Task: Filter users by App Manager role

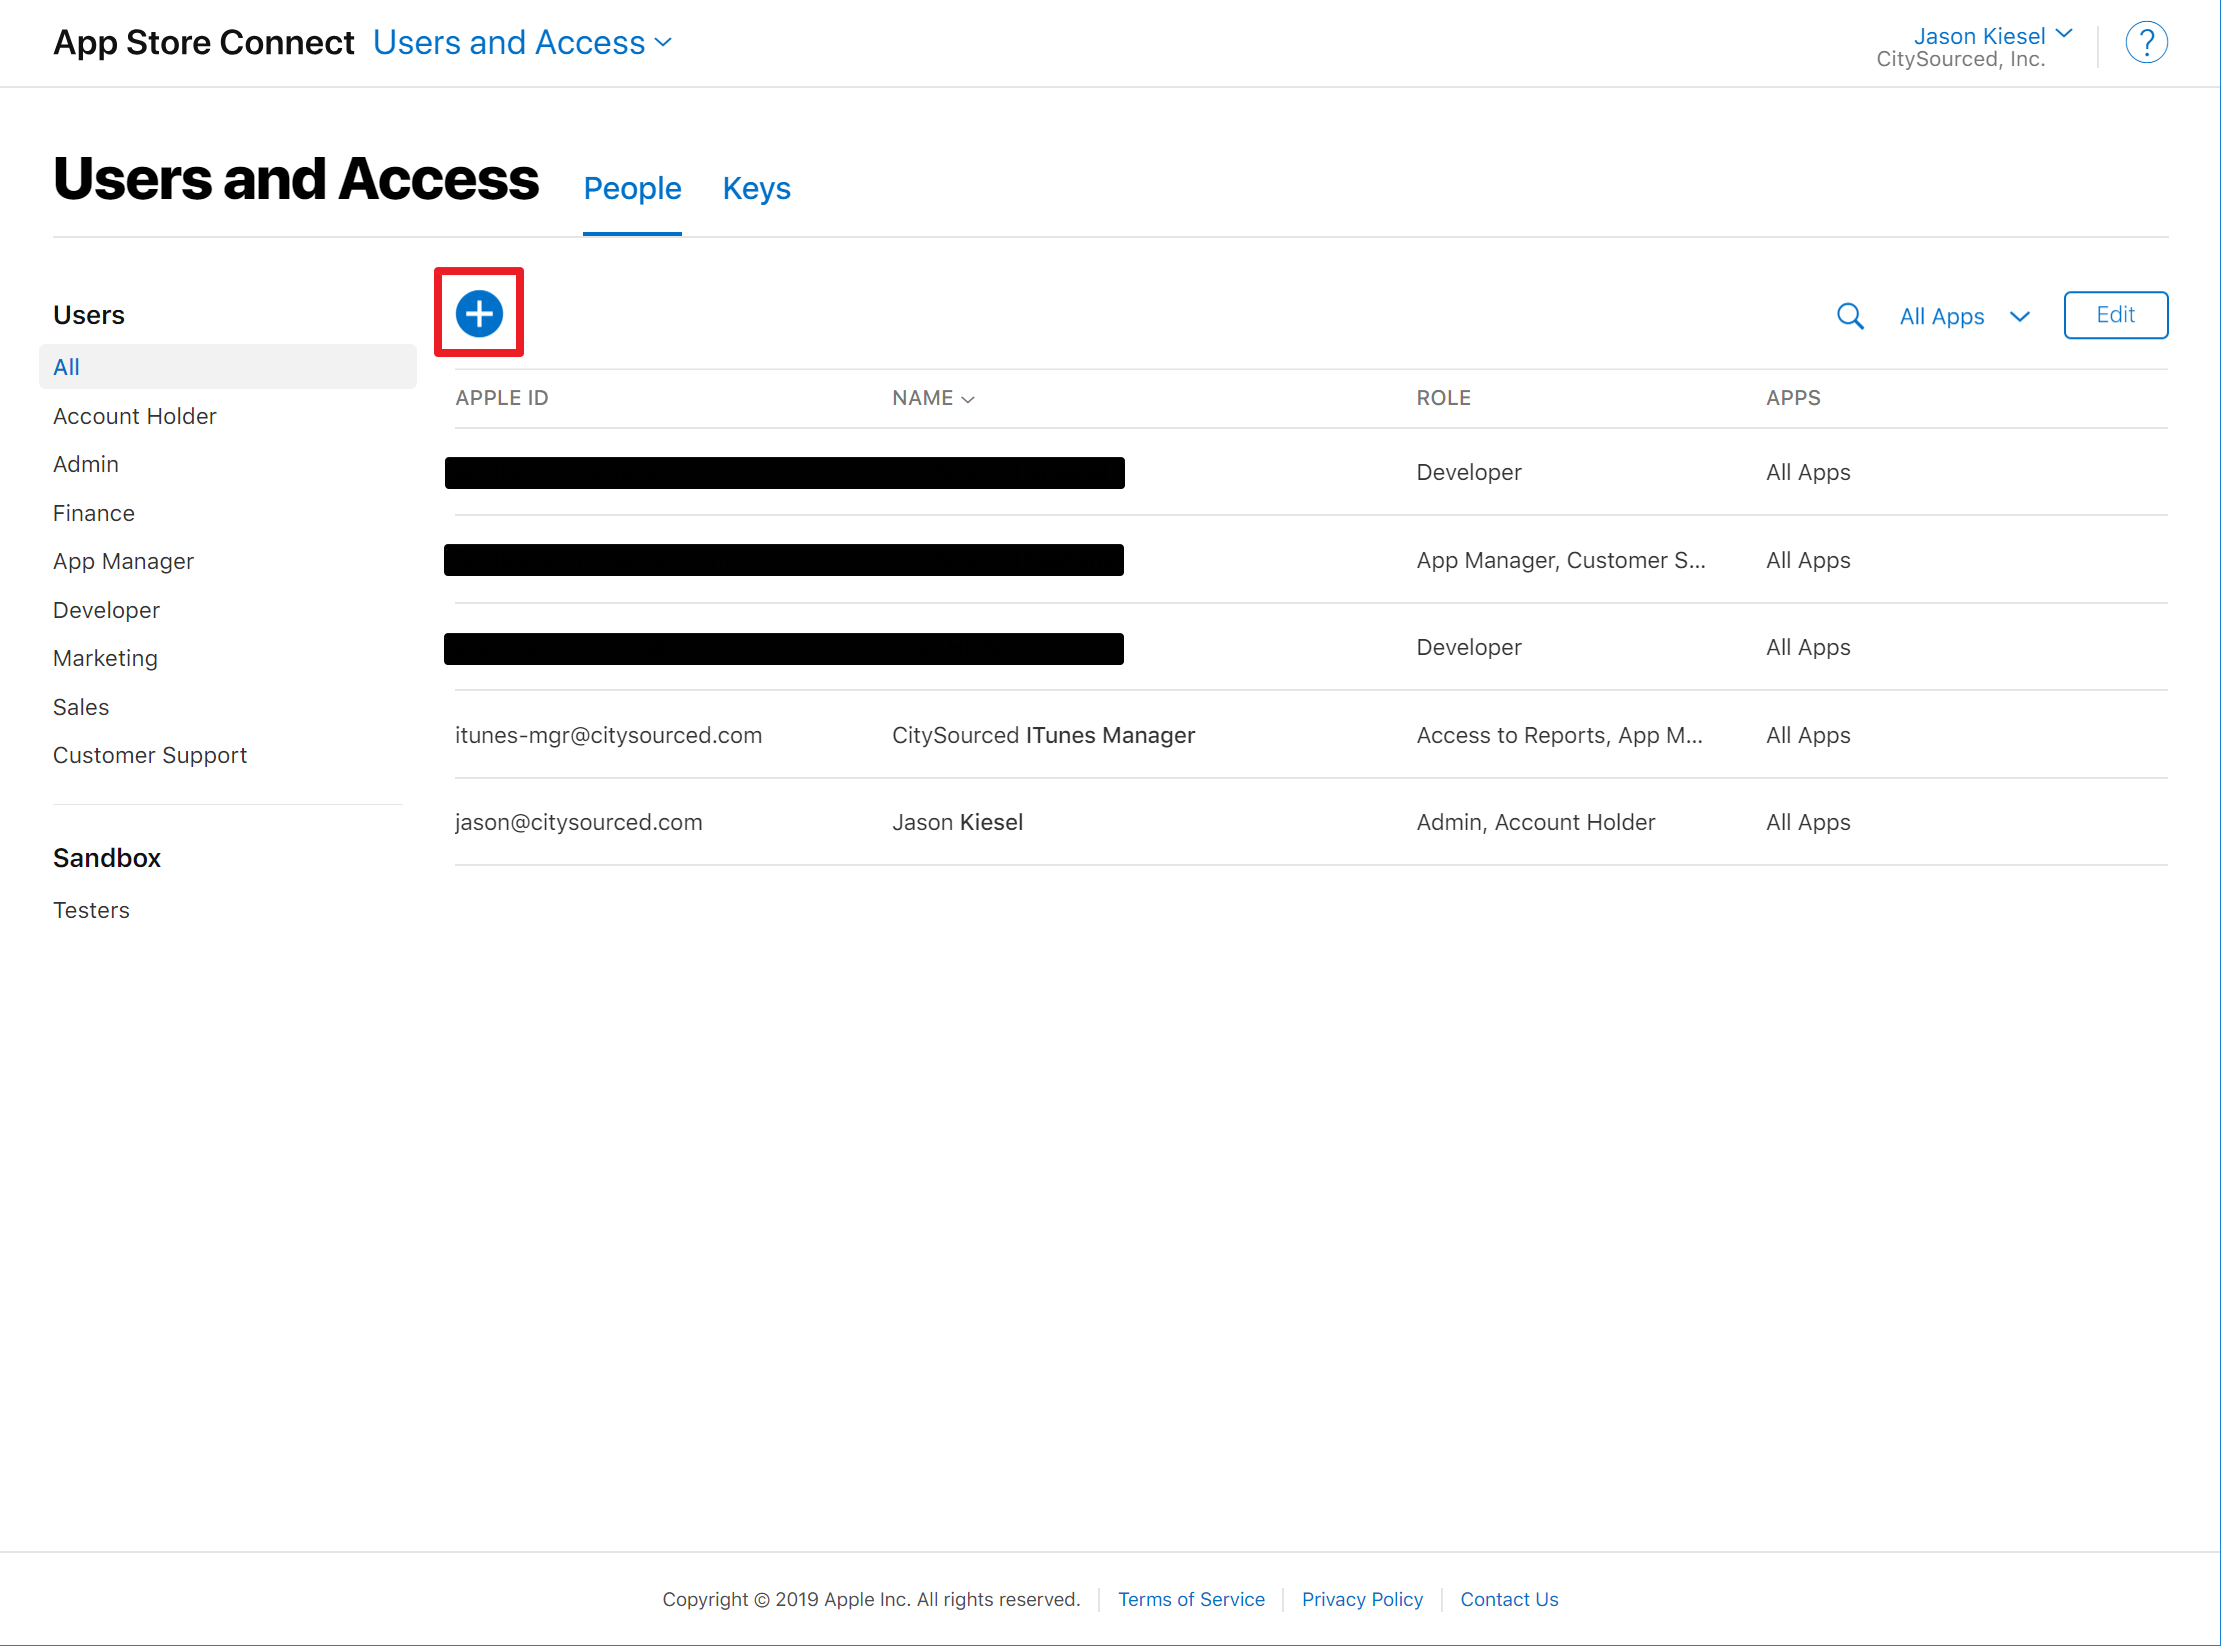Action: pyautogui.click(x=123, y=561)
